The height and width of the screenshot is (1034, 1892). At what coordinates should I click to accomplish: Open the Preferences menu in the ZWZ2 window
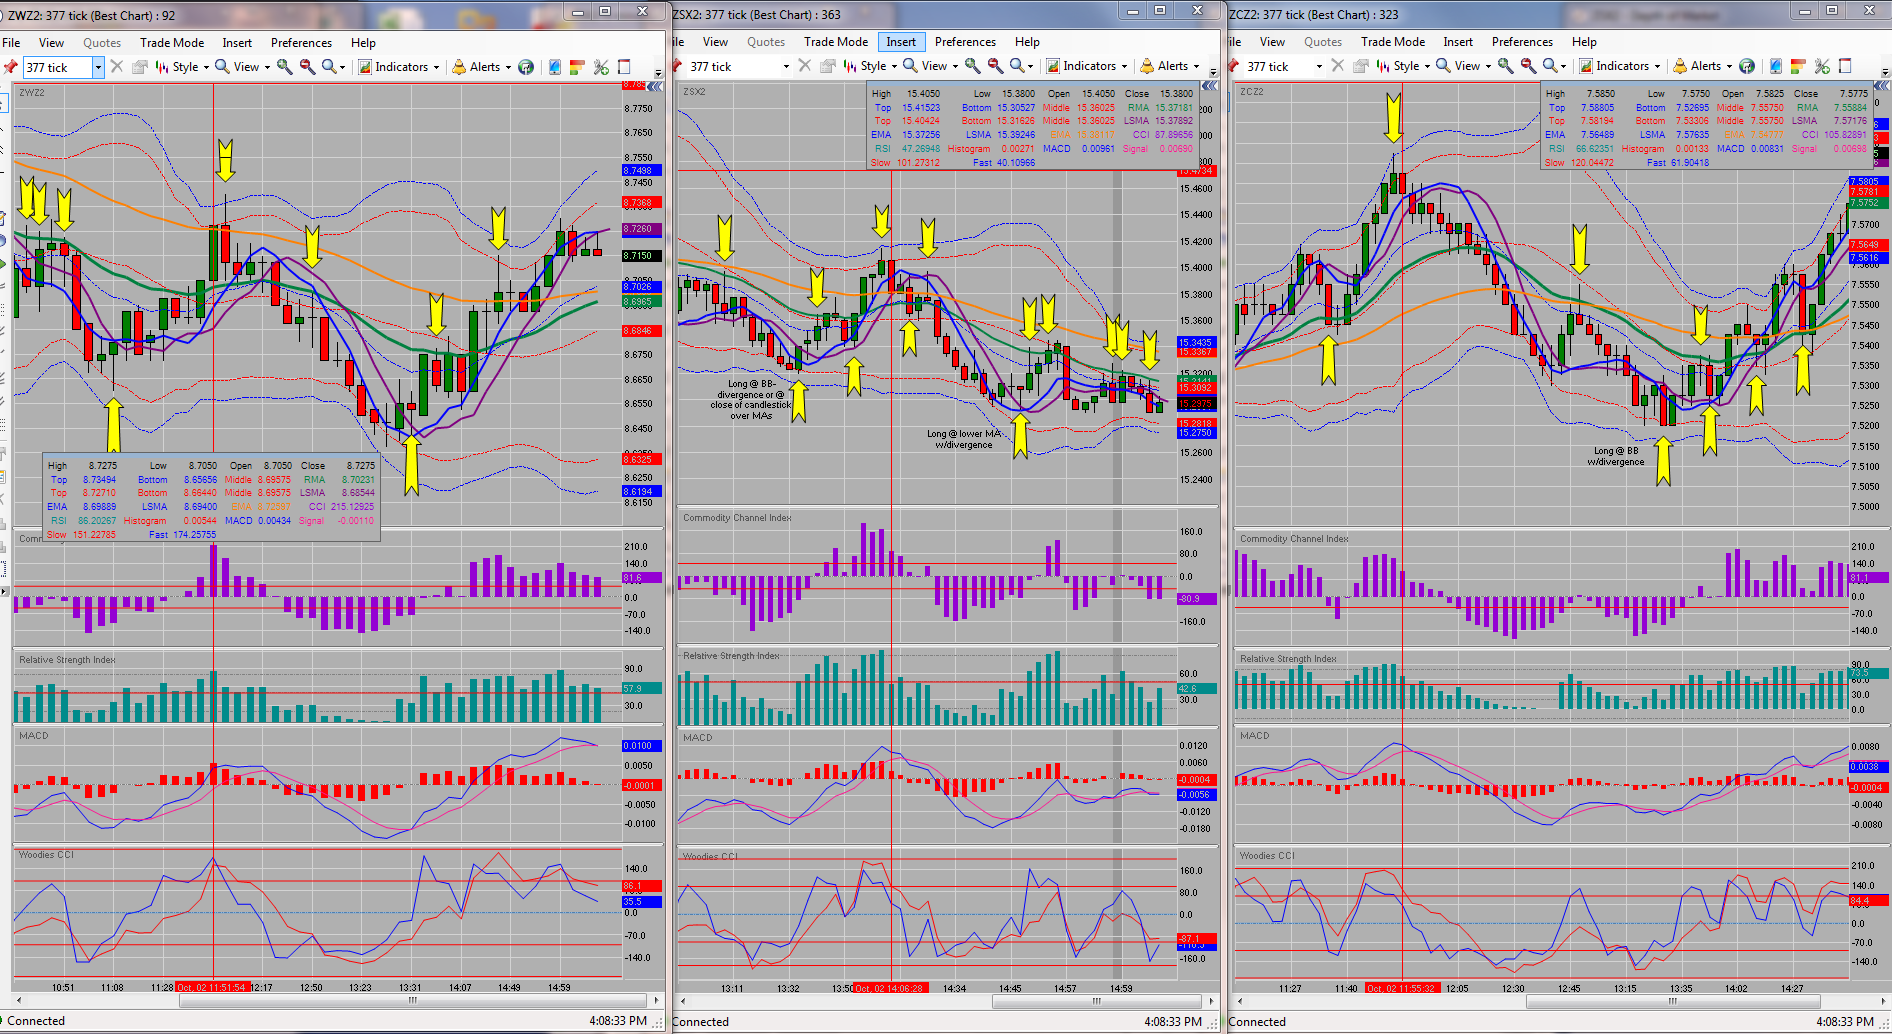click(301, 43)
